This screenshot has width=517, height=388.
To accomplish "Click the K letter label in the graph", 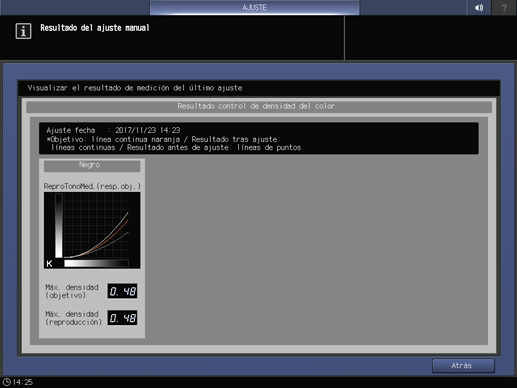I will [49, 264].
